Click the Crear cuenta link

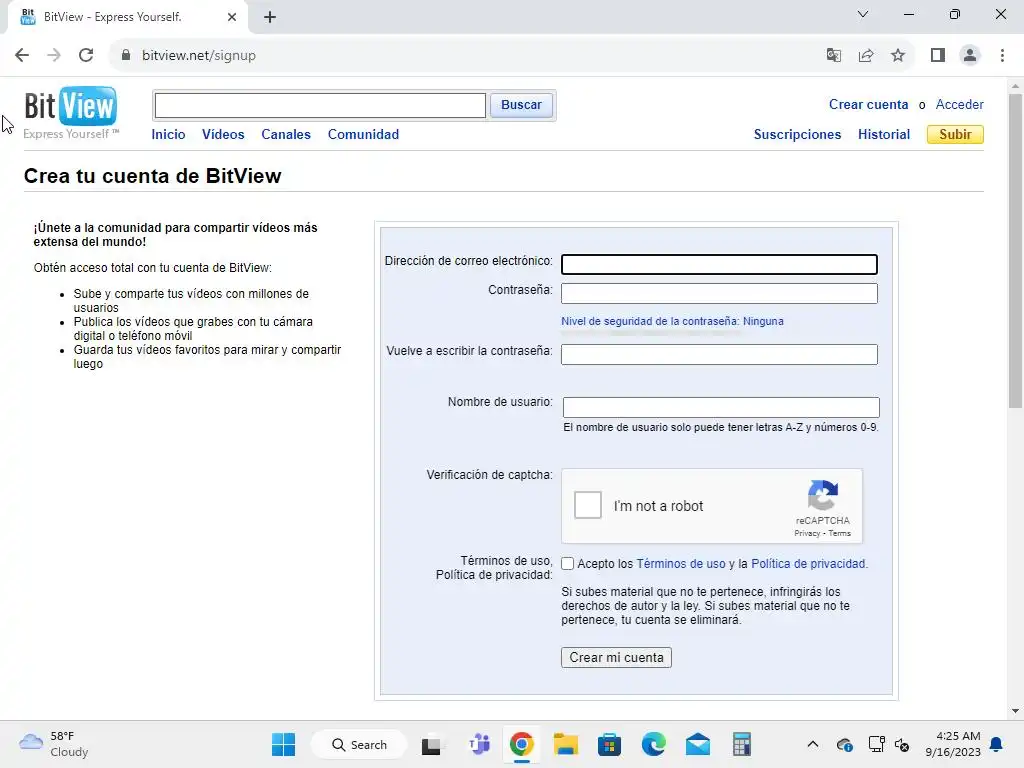(x=869, y=104)
